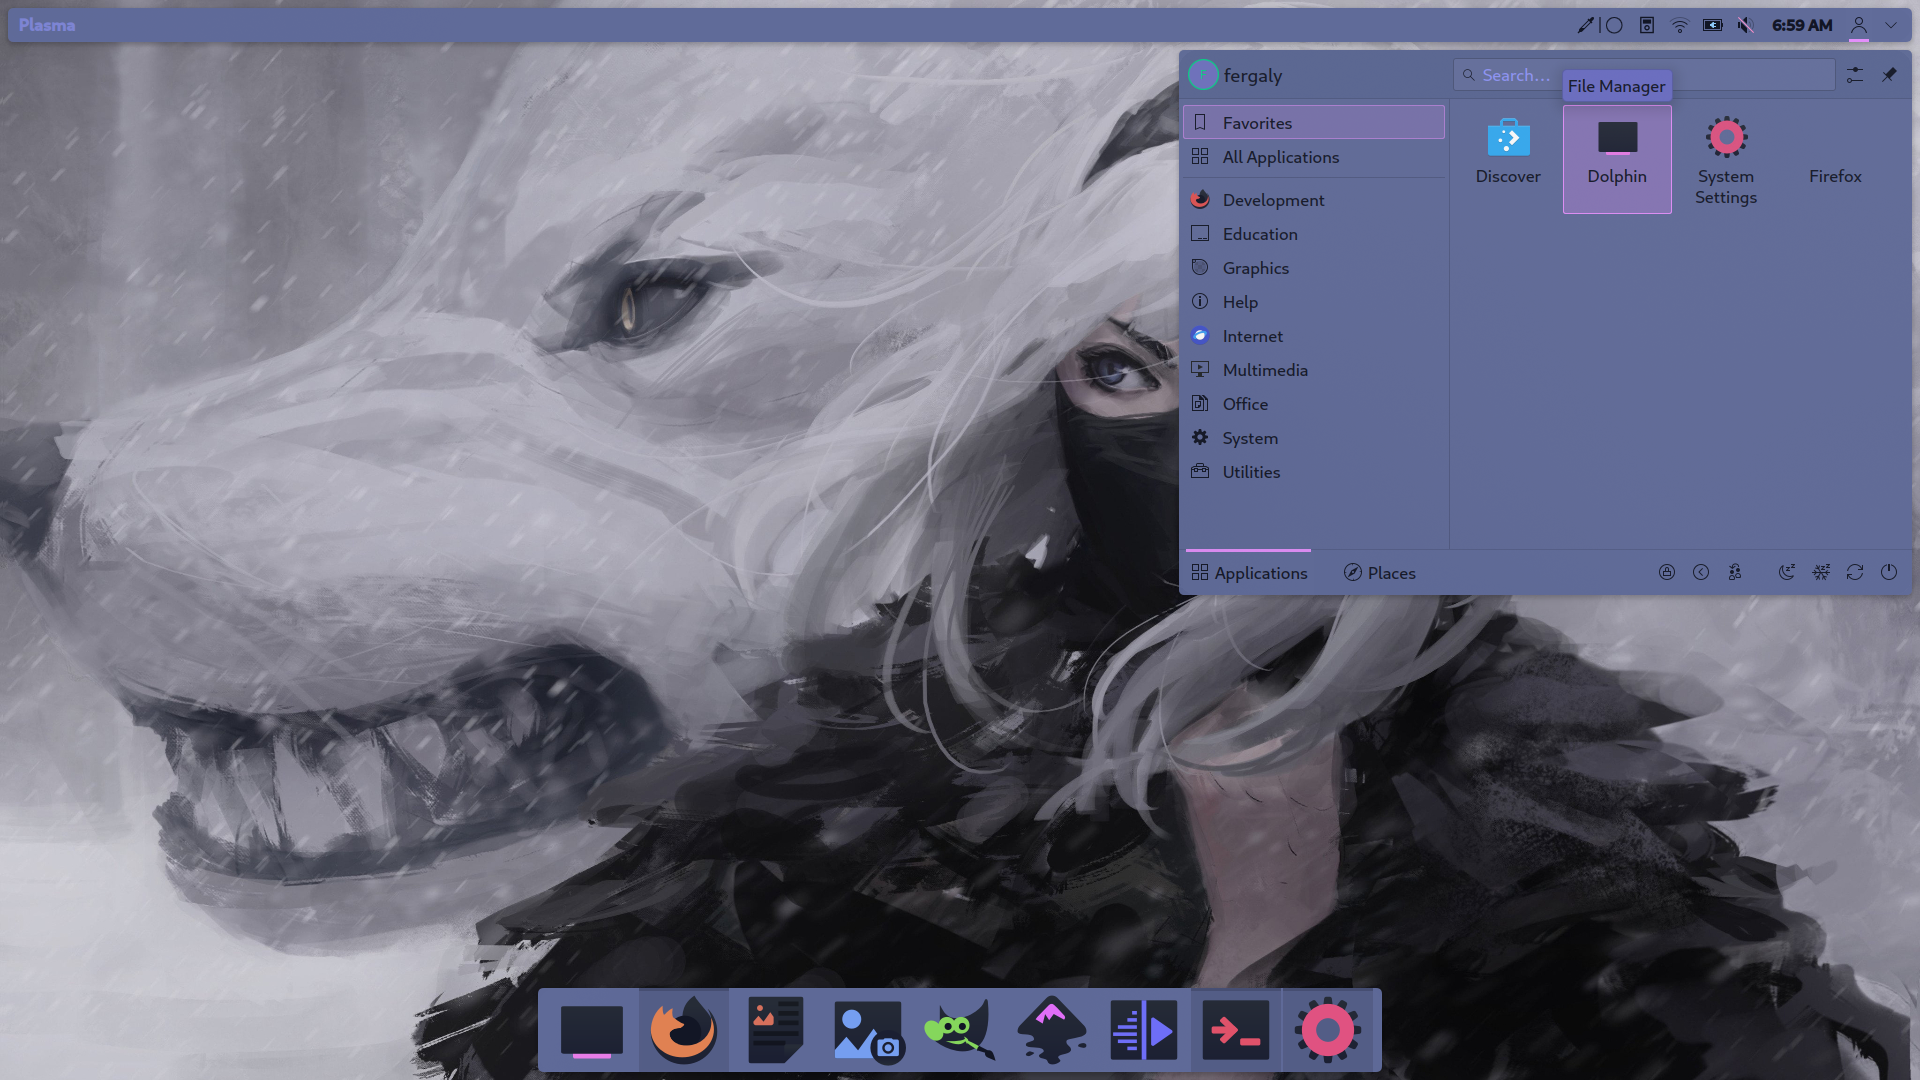Open System Settings in the favorites grid

pos(1726,158)
